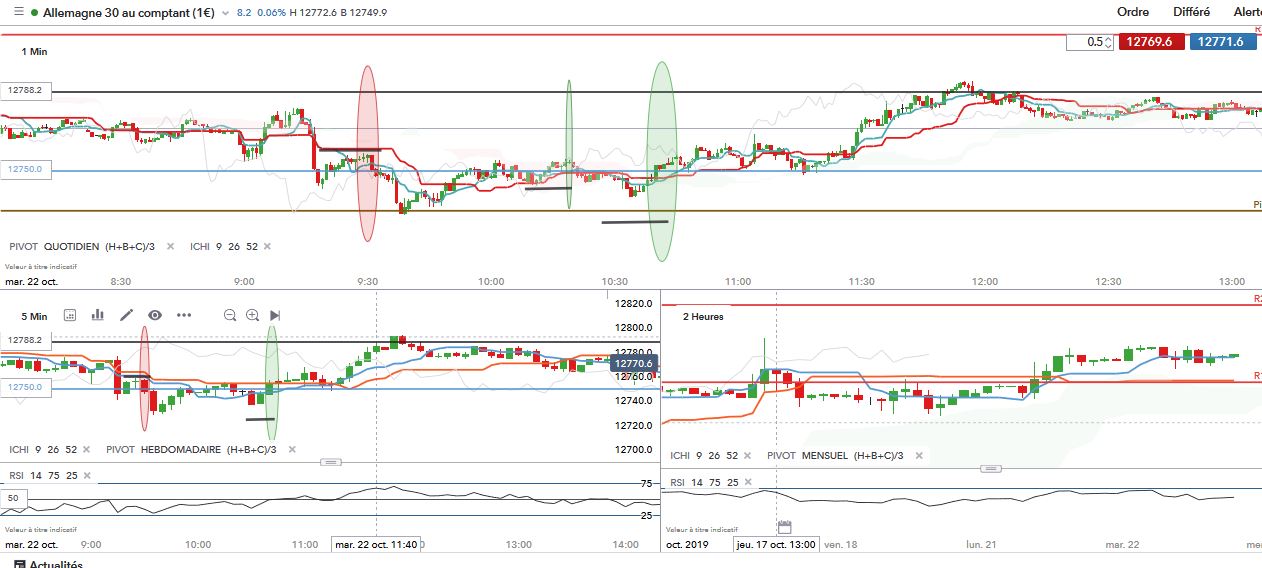The width and height of the screenshot is (1262, 568).
Task: Click the red sell price button 12769.6
Action: pyautogui.click(x=1152, y=42)
